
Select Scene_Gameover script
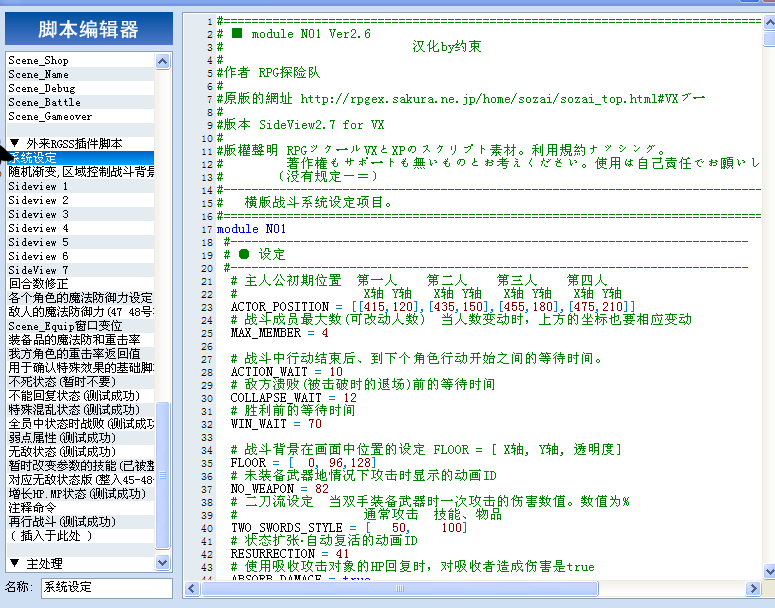pos(81,116)
